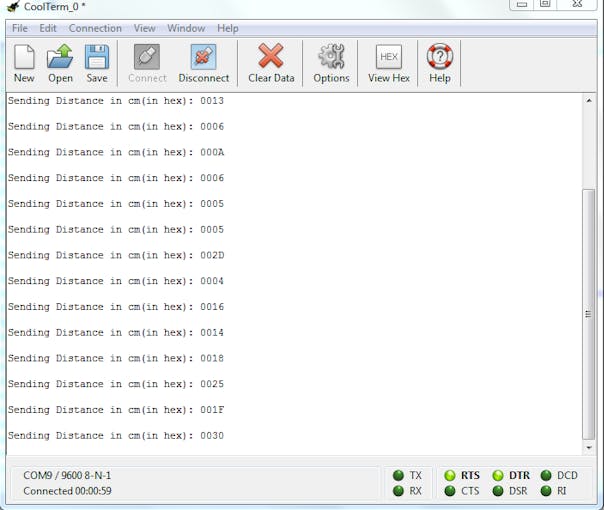The height and width of the screenshot is (510, 604).
Task: Click the CTS status LED
Action: coord(450,491)
